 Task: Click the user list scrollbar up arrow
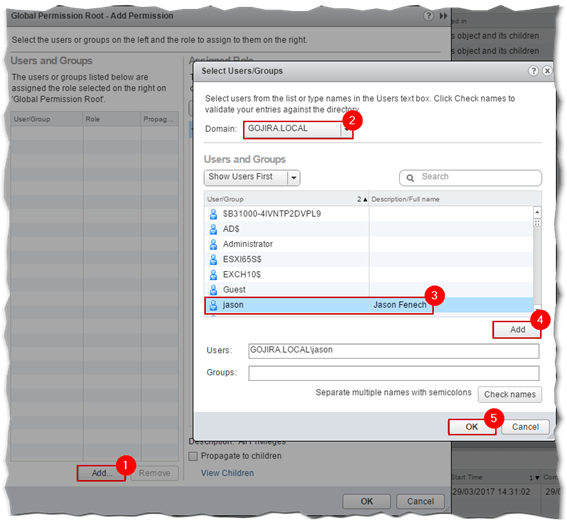pos(537,212)
